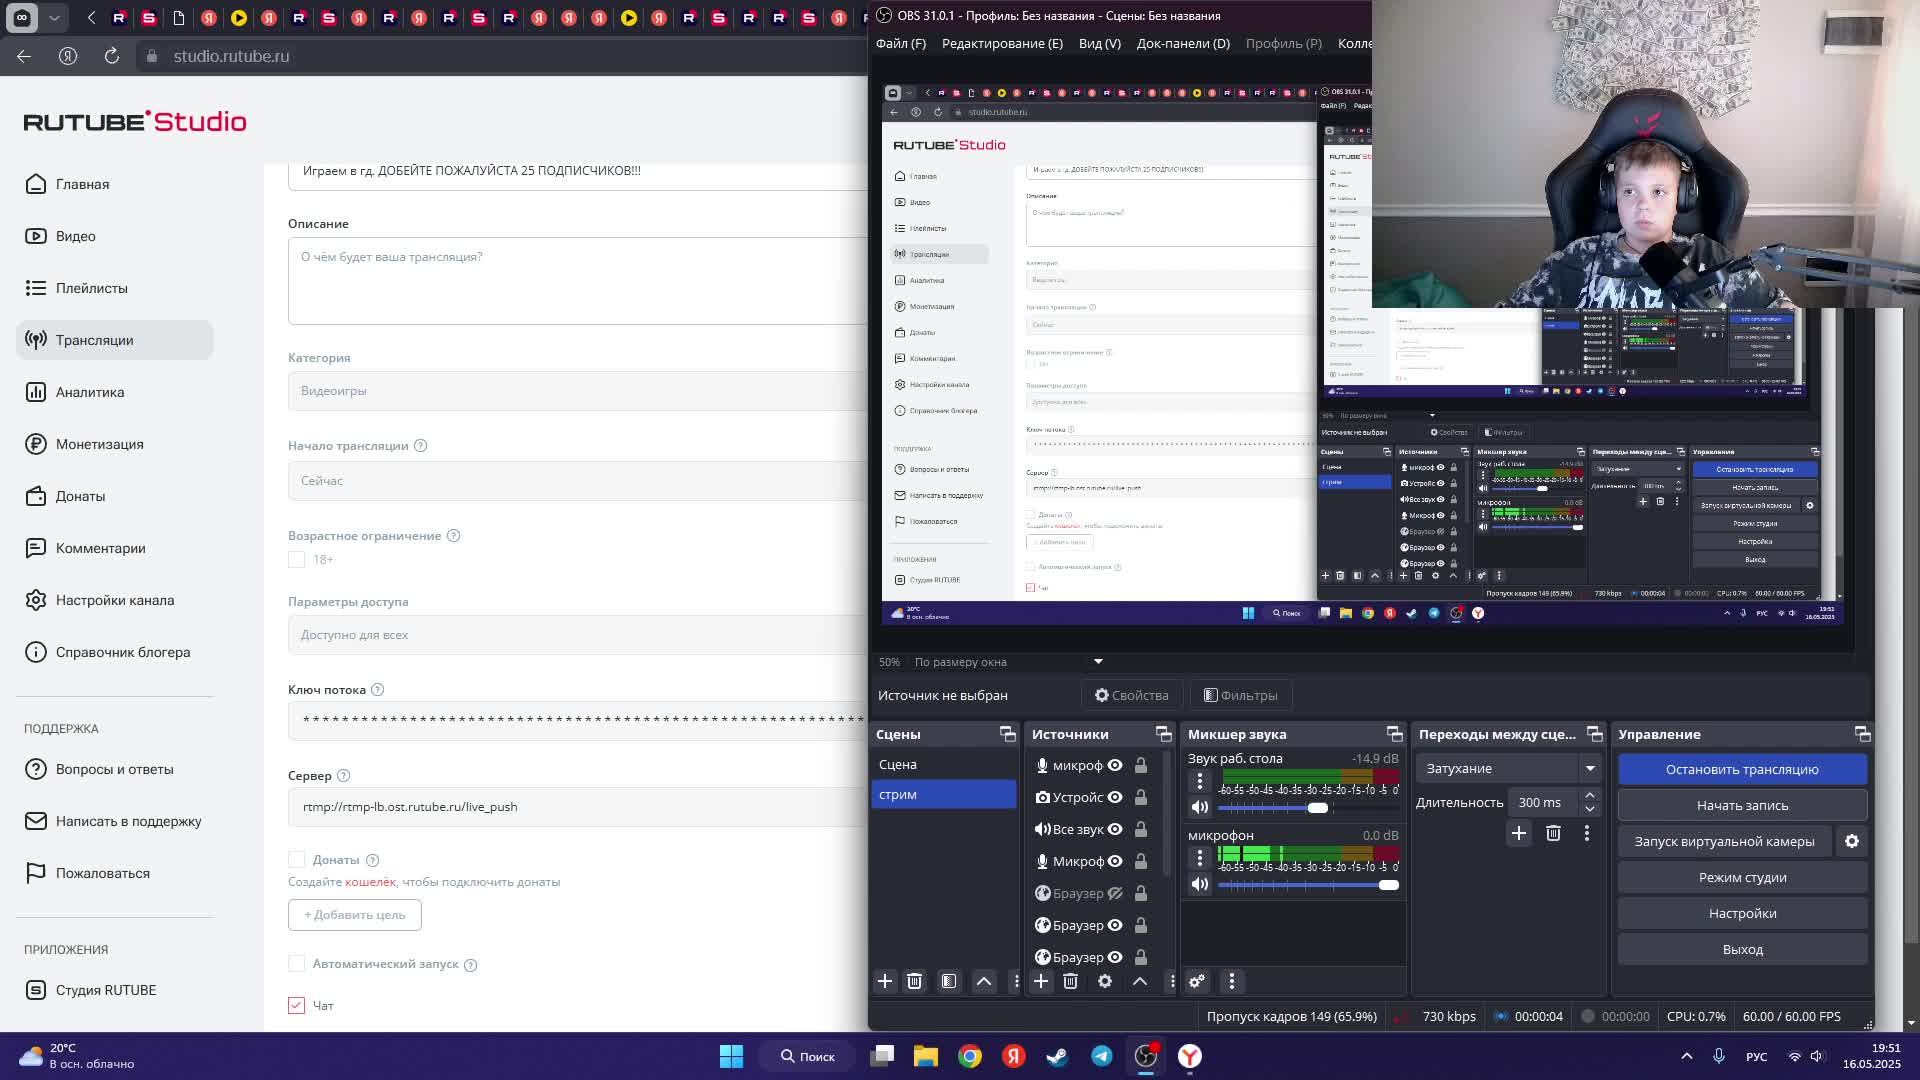Show help for Возрастное ограничение
Viewport: 1920px width, 1080px height.
pyautogui.click(x=453, y=536)
